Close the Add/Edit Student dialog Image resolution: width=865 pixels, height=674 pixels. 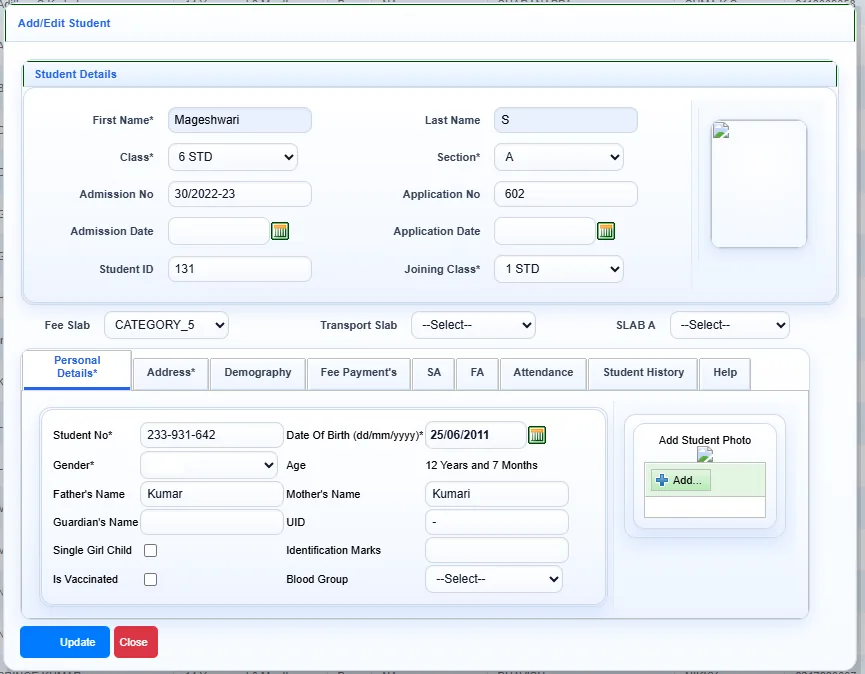click(x=136, y=642)
